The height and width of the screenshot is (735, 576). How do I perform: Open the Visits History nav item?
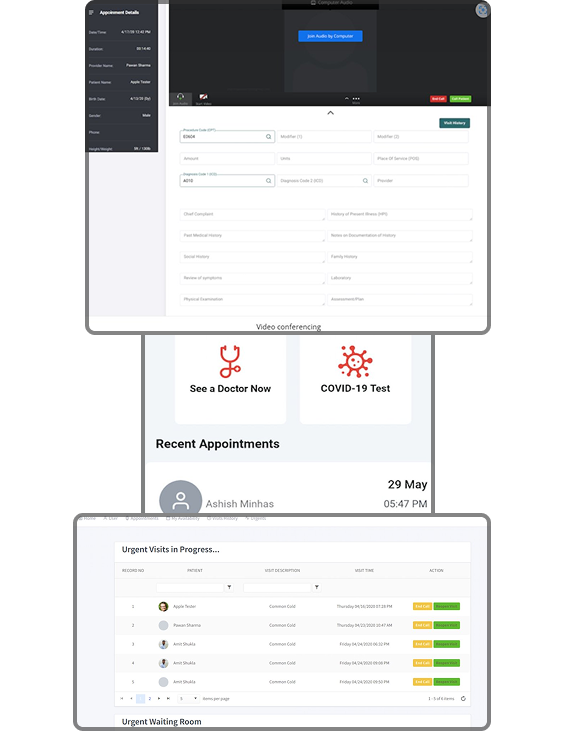point(223,518)
